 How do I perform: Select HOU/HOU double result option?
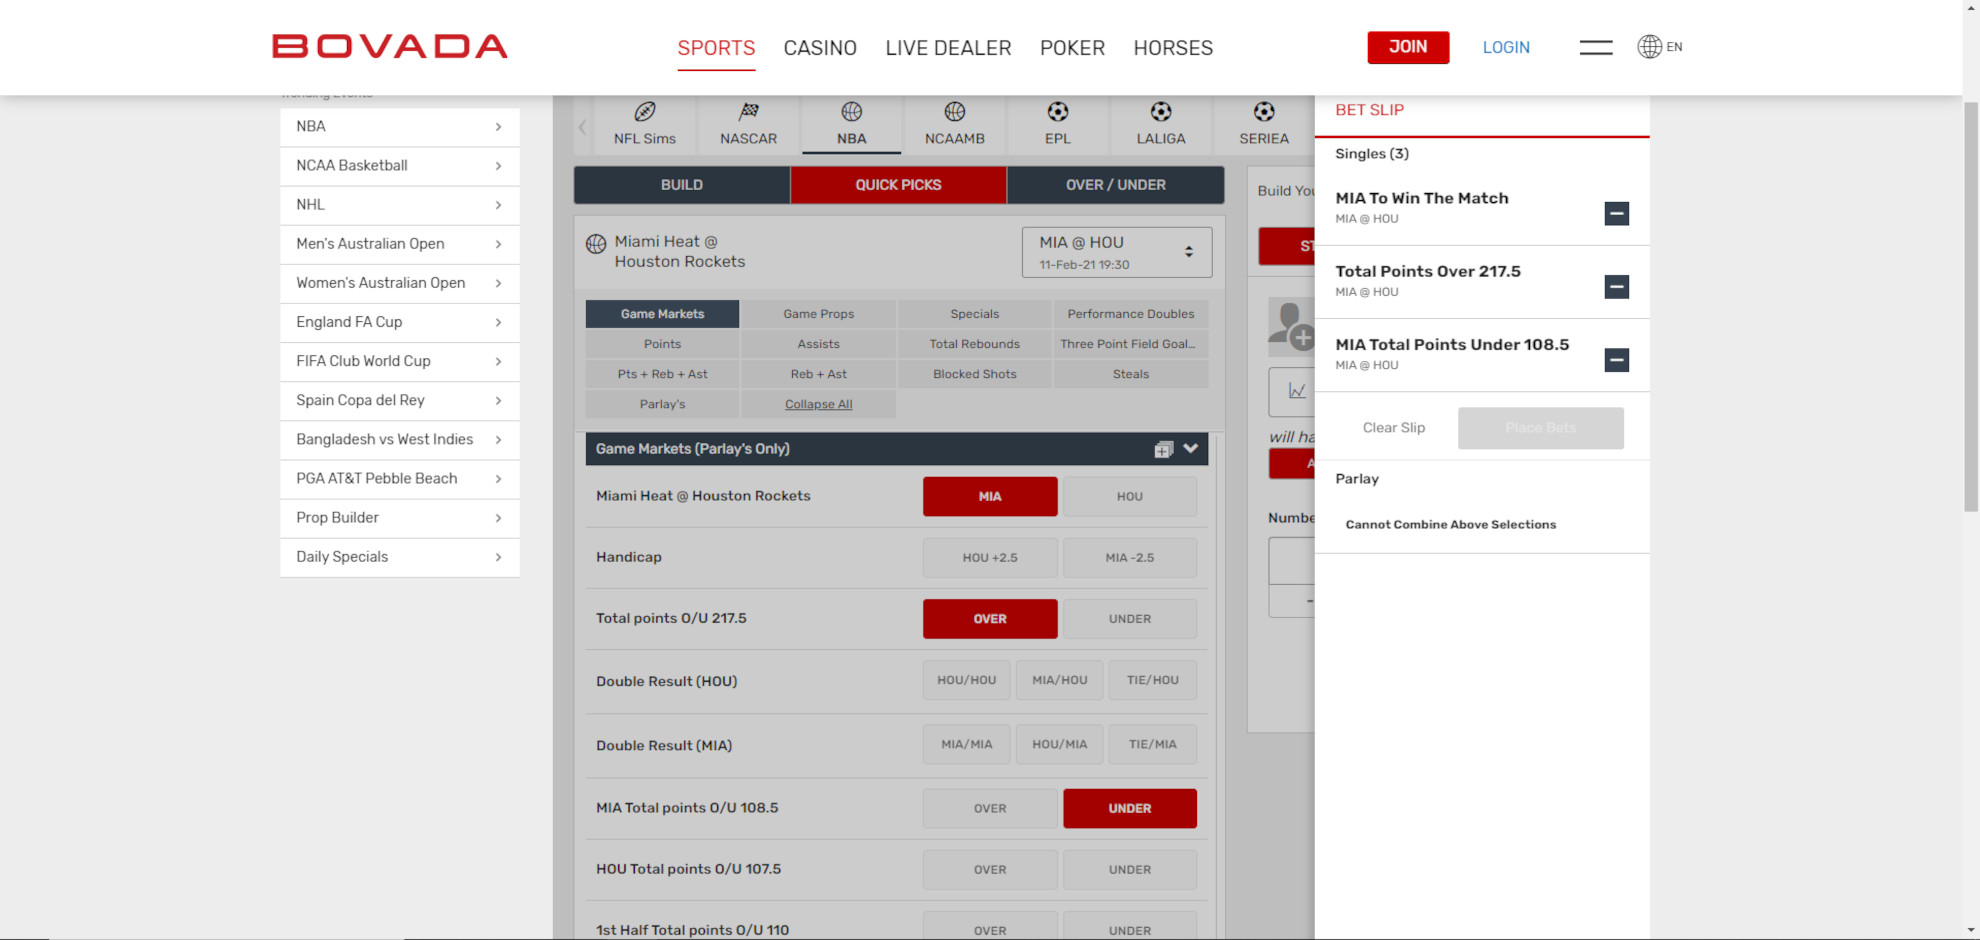[x=966, y=680]
